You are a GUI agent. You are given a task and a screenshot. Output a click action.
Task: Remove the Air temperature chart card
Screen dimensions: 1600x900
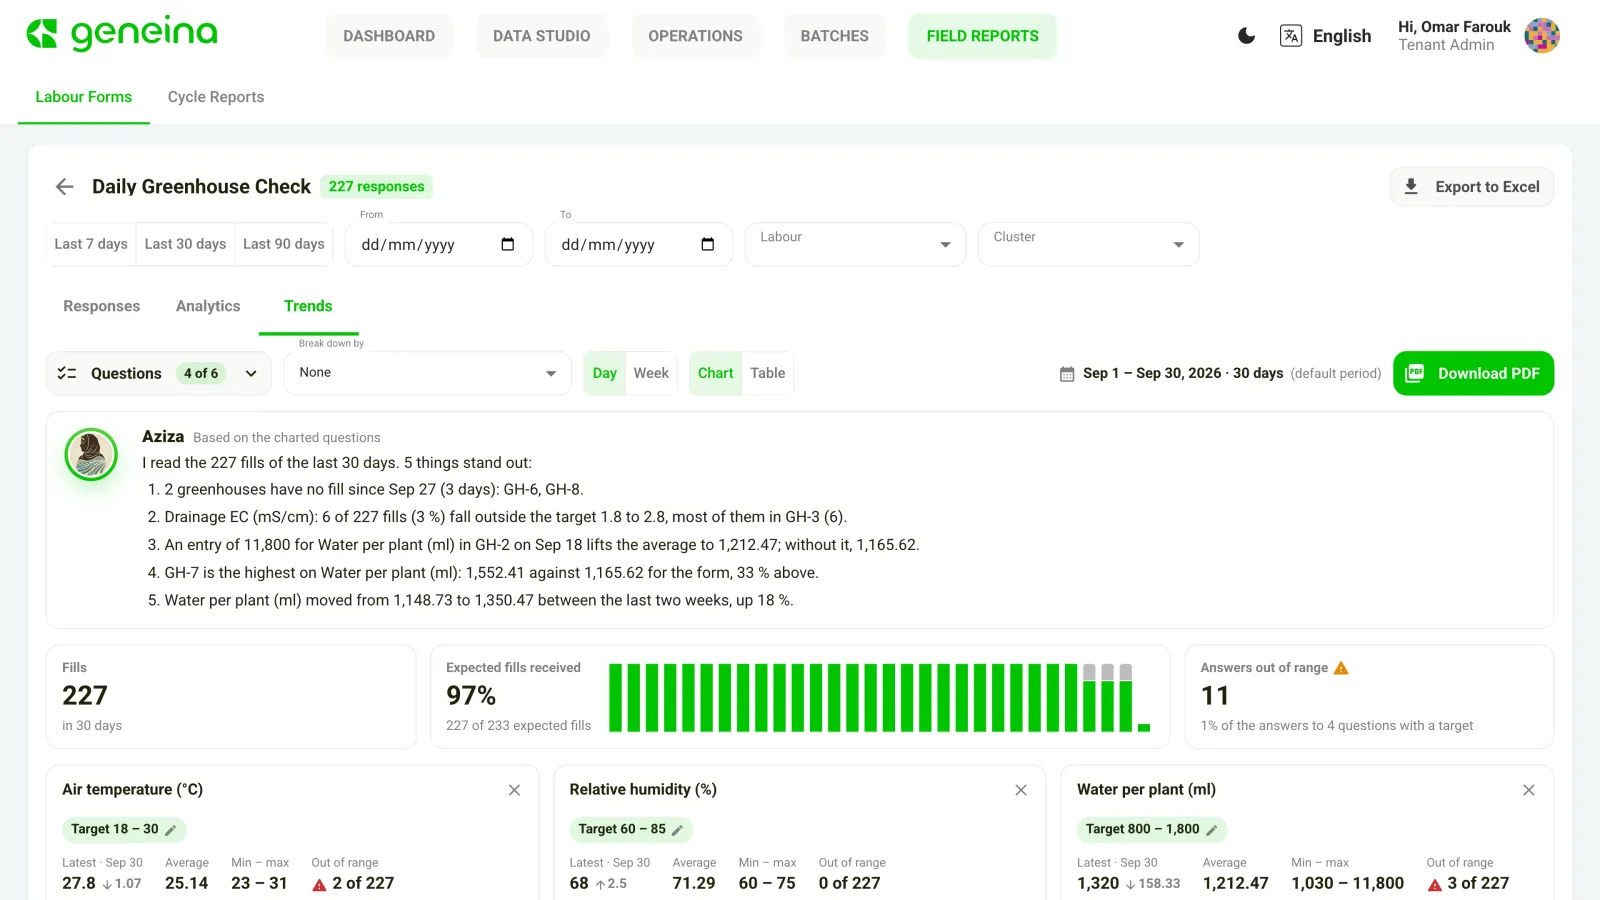(x=514, y=790)
